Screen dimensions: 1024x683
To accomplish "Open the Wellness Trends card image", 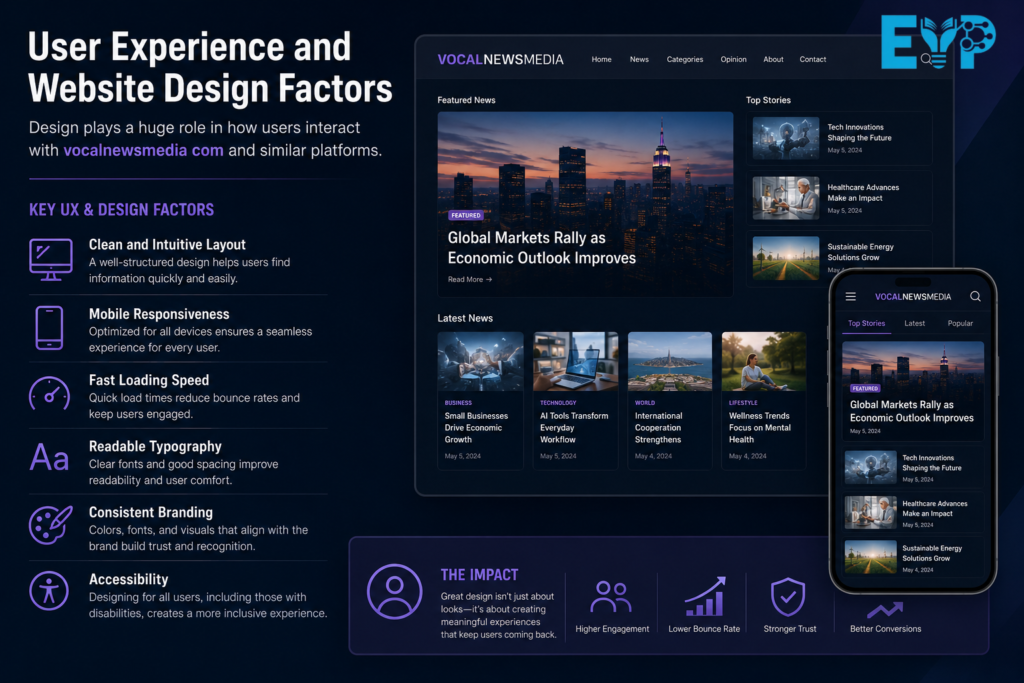I will click(763, 361).
